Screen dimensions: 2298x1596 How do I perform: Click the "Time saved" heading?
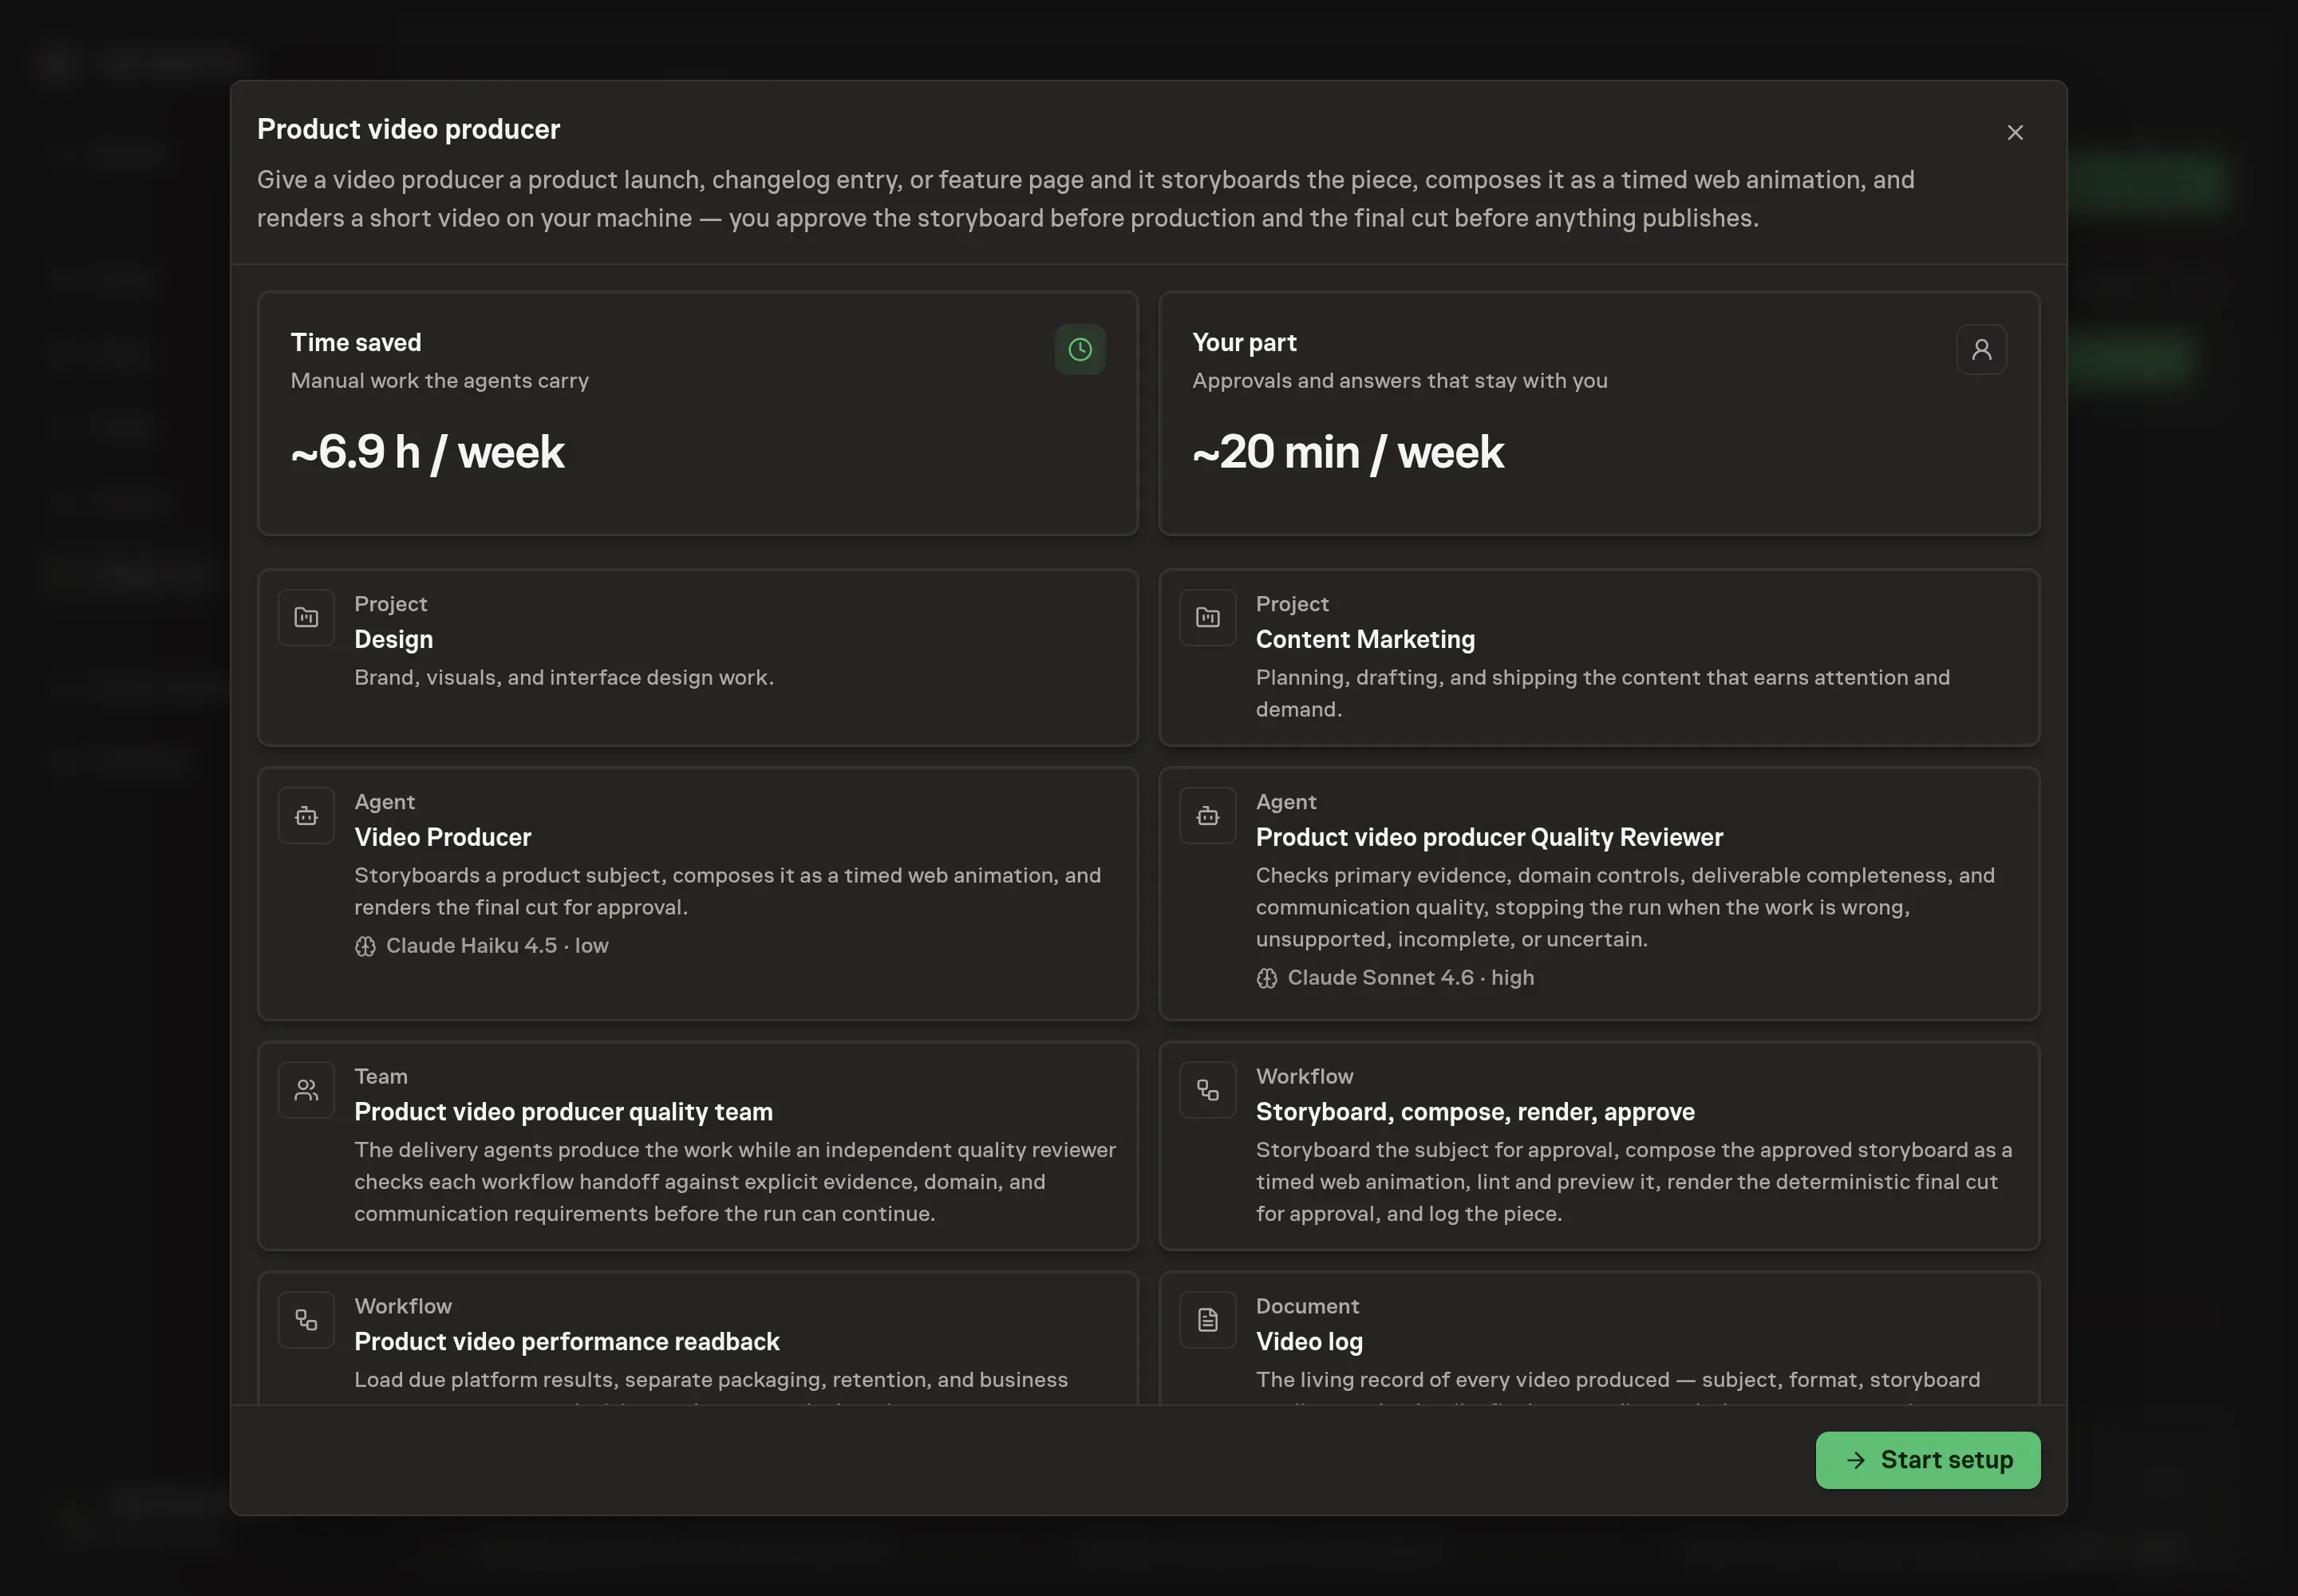pos(356,343)
